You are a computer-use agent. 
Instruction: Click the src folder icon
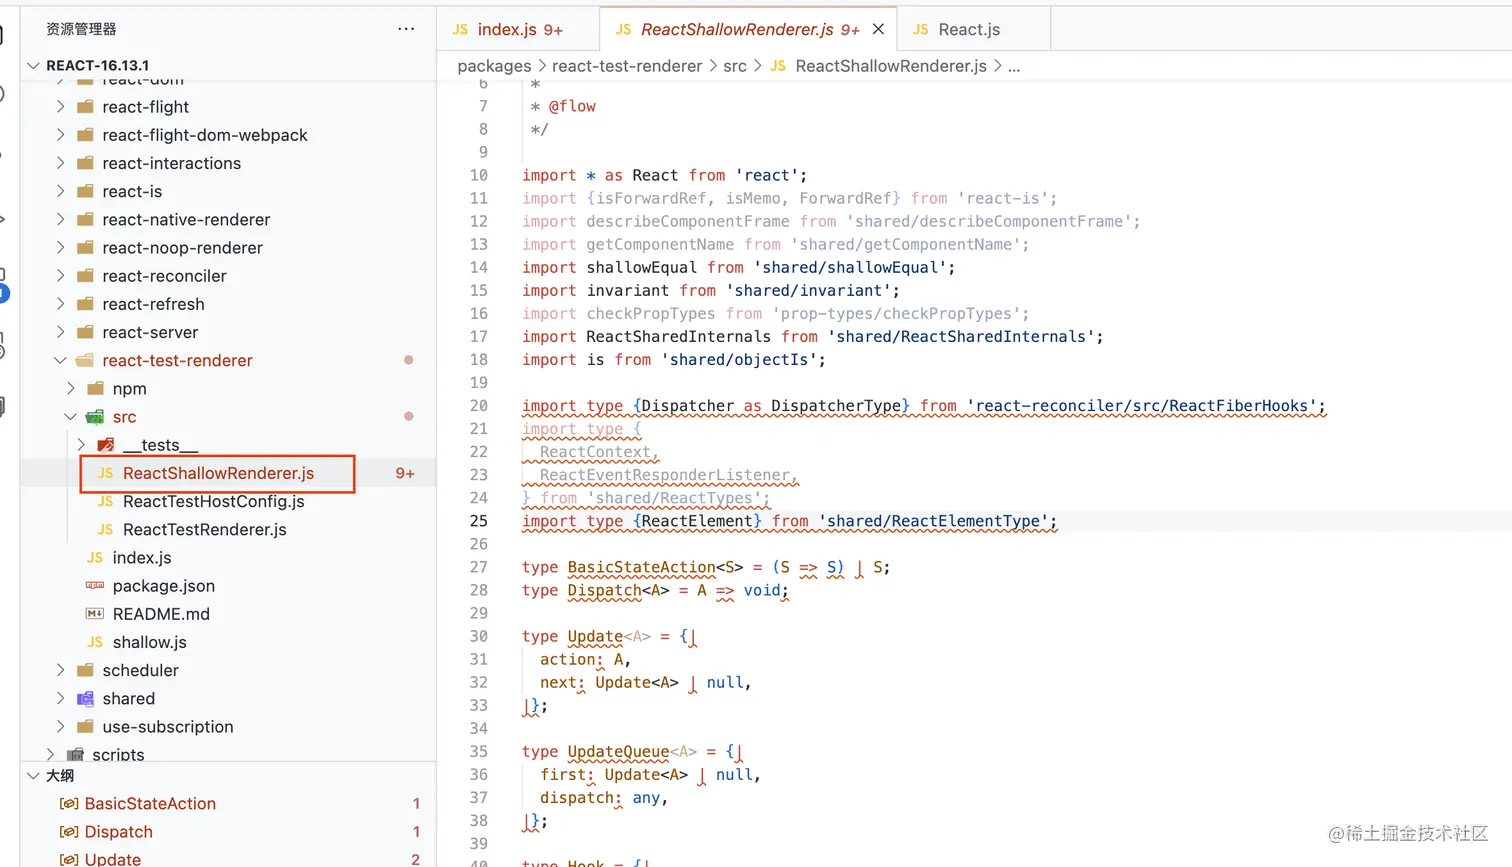pos(95,416)
